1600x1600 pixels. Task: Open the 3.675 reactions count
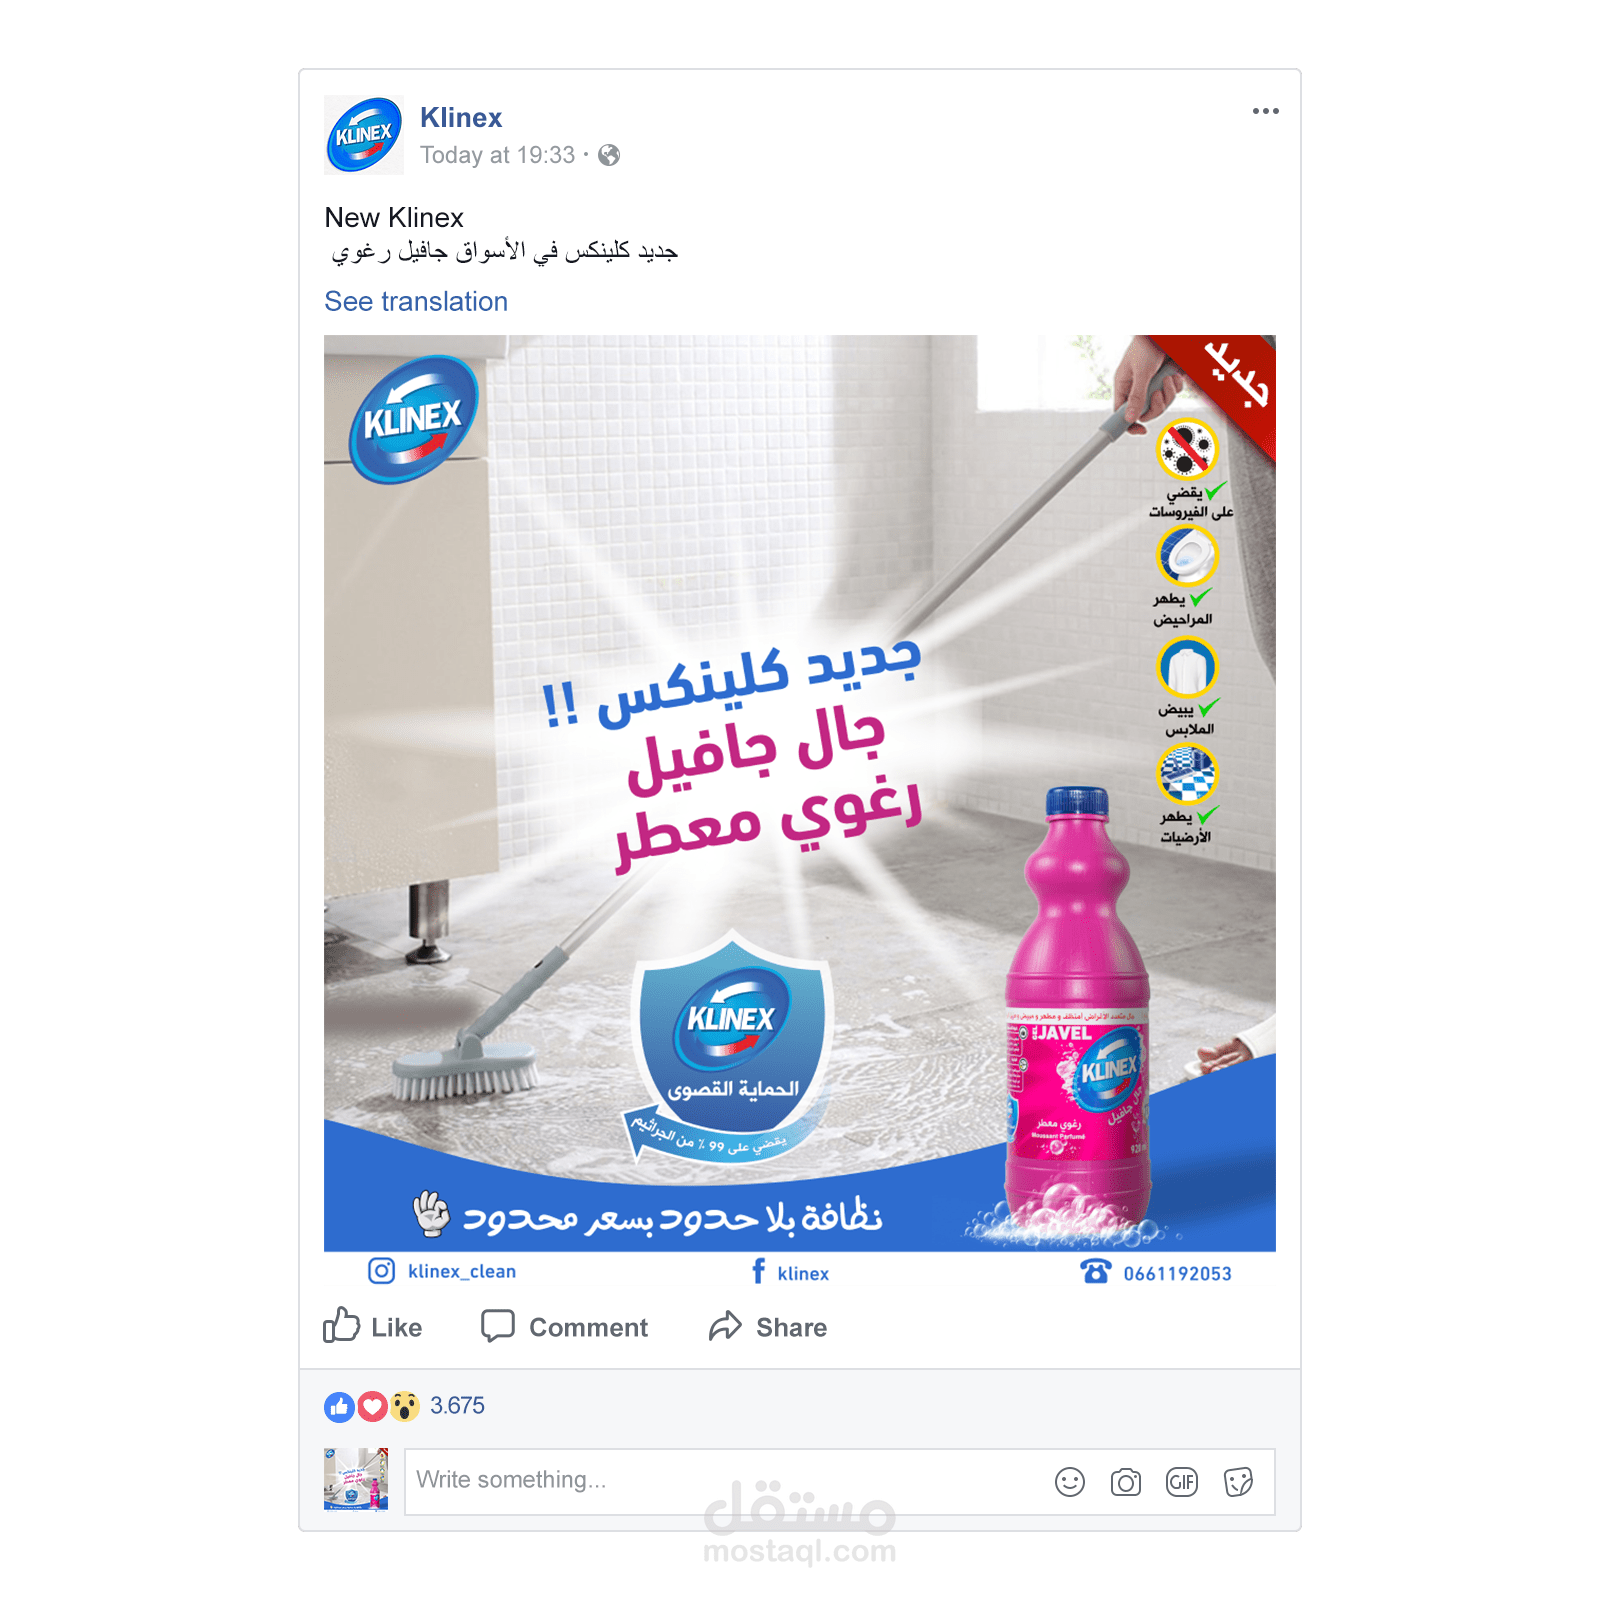click(457, 1406)
